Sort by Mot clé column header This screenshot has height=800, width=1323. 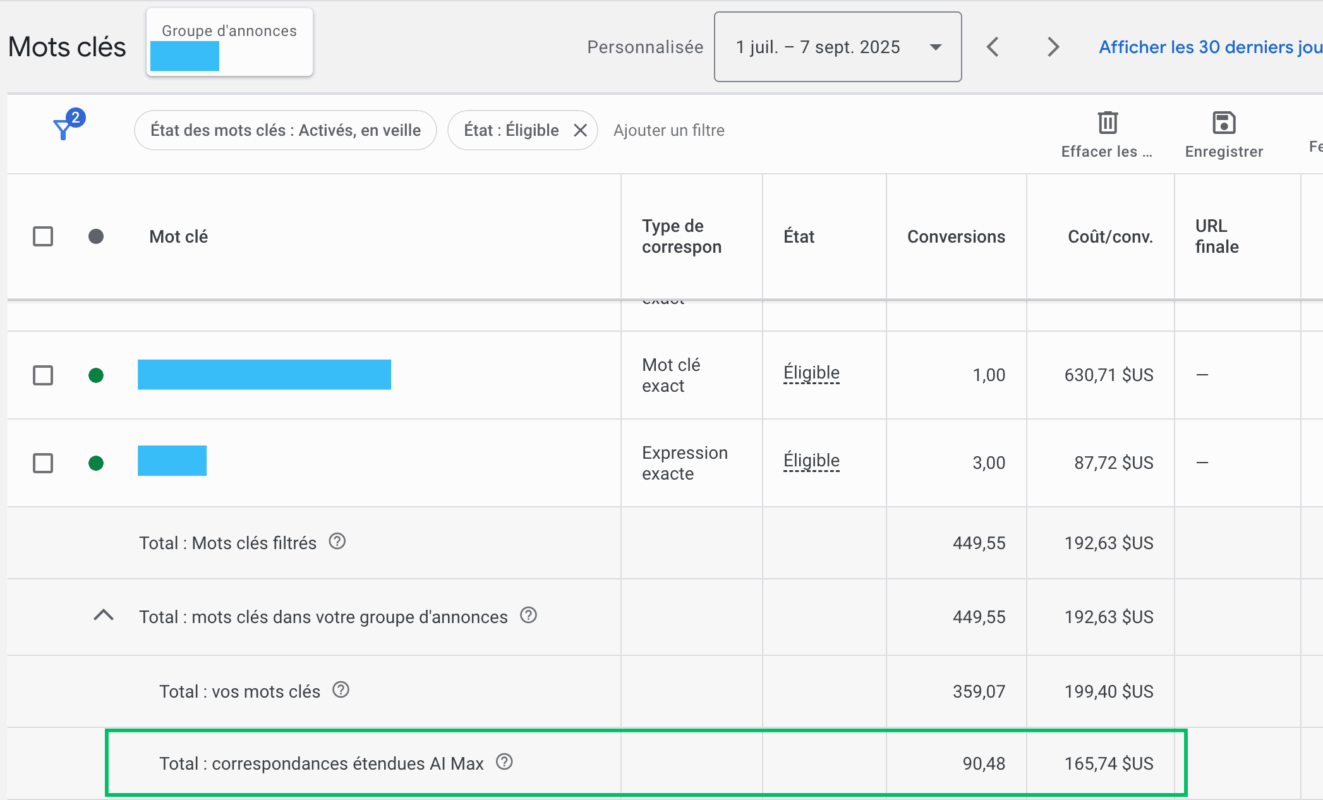click(179, 236)
